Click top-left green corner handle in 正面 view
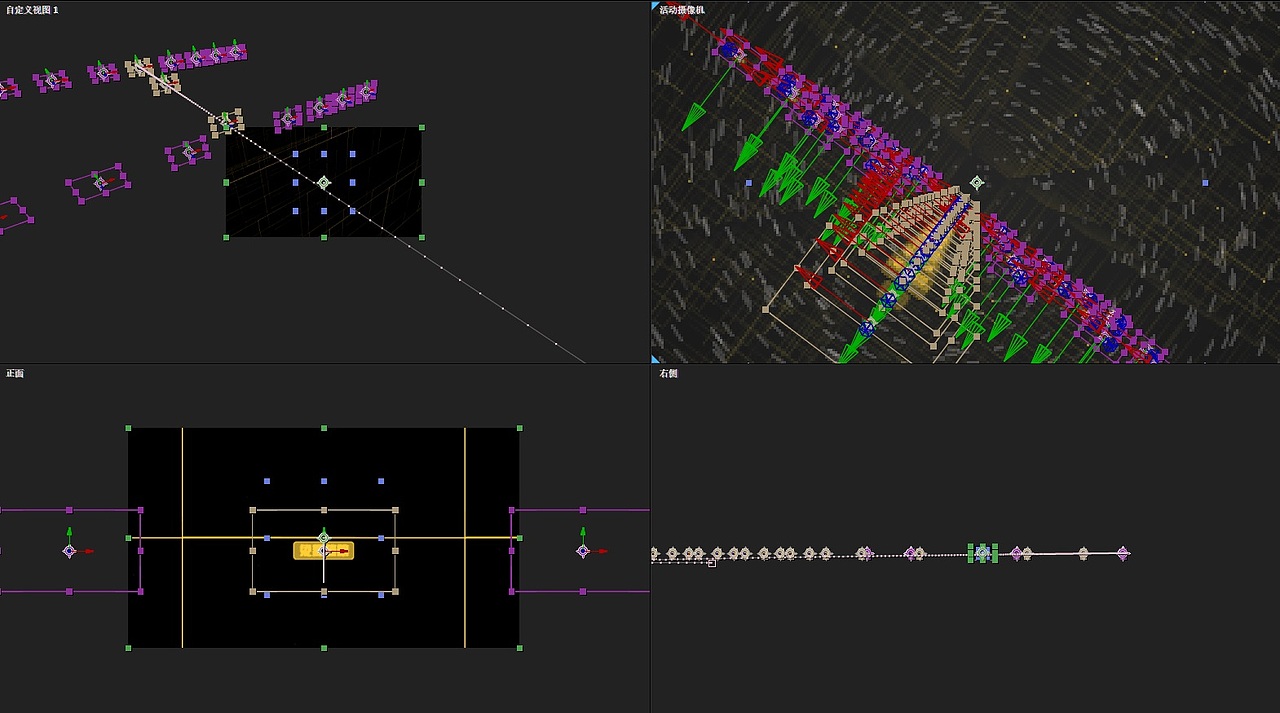 tap(128, 428)
